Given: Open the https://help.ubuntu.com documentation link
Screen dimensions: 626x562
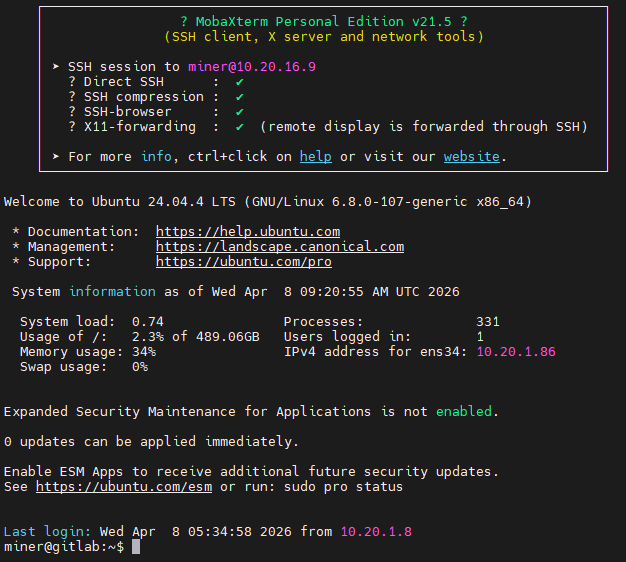Looking at the screenshot, I should (248, 232).
